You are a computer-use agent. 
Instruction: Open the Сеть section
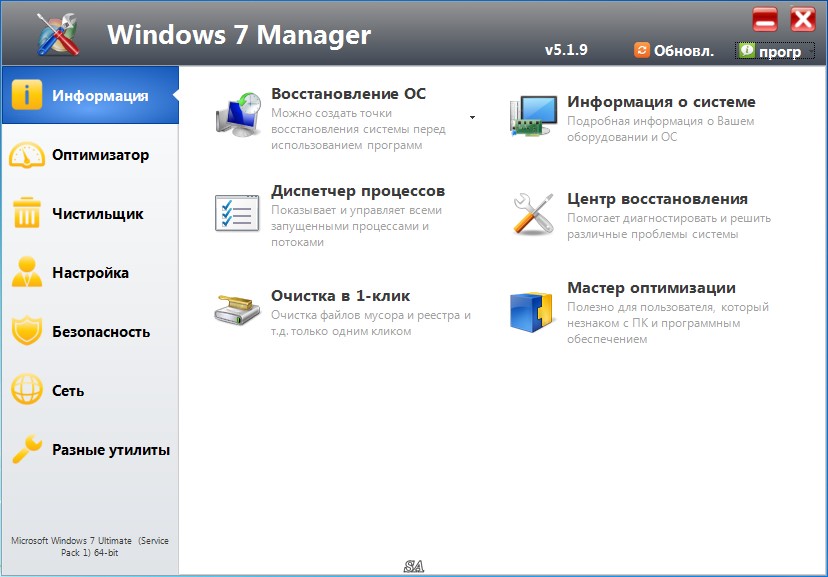(x=91, y=390)
